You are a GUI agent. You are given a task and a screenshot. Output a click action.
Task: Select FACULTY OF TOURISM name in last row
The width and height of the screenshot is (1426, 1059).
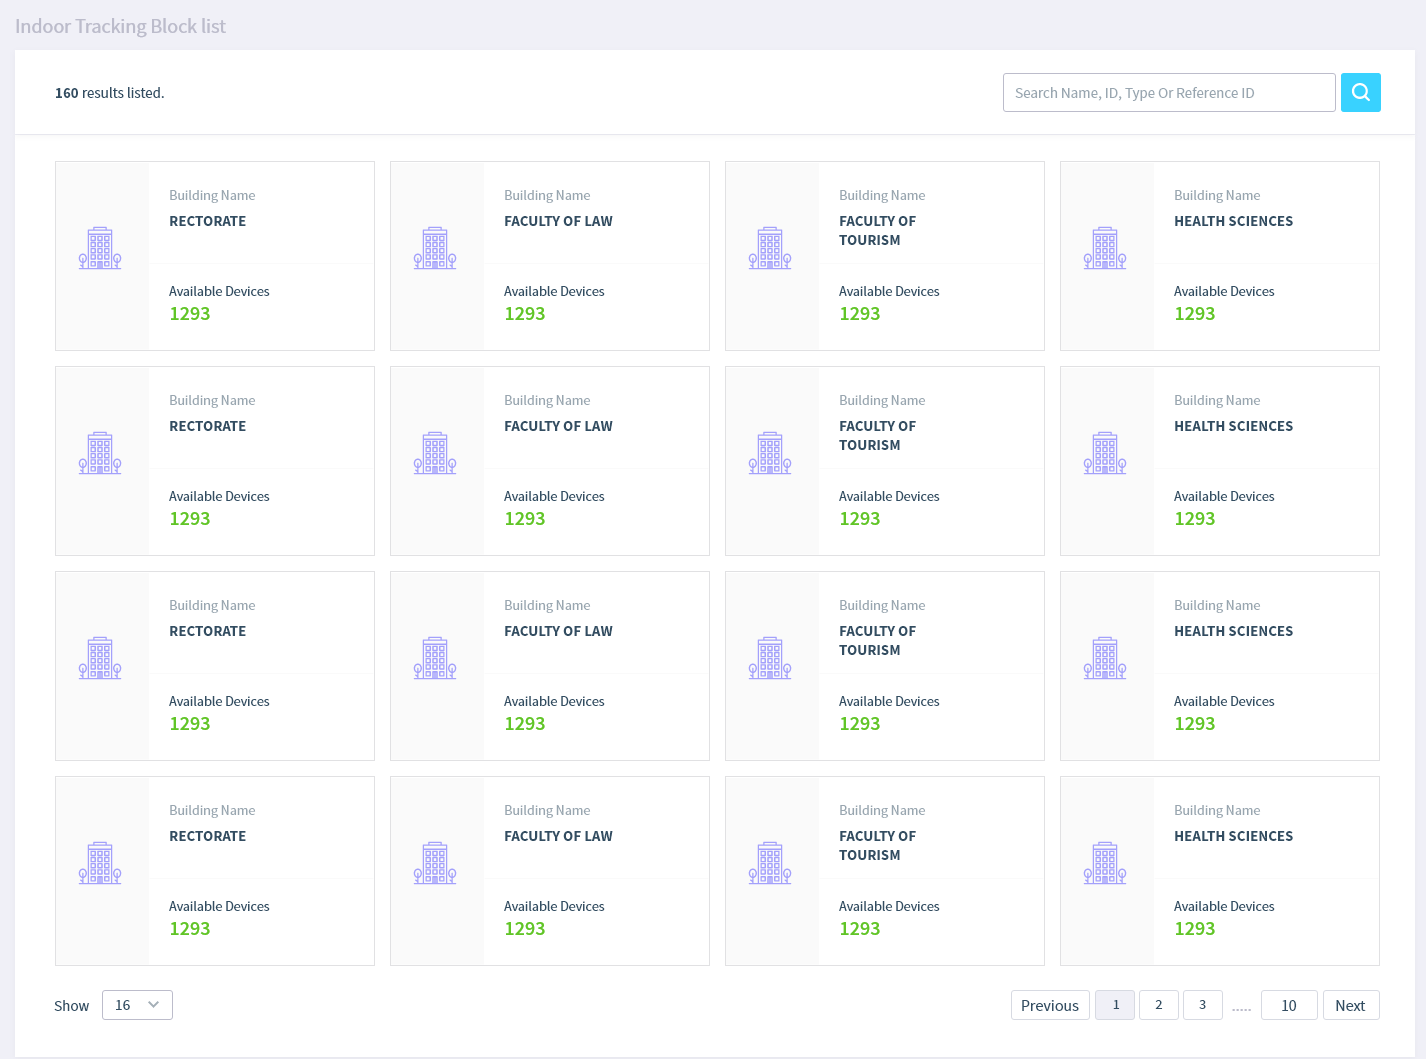[x=877, y=845]
